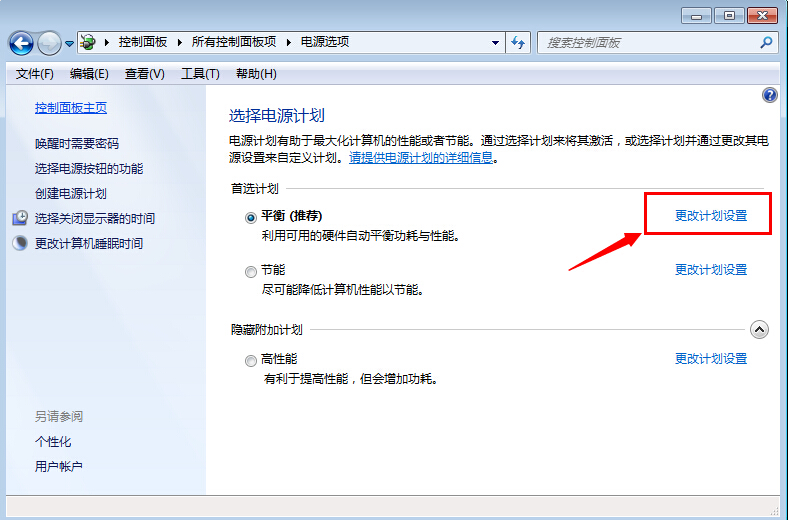Screen dimensions: 788x520
Task: Refresh the page with the refresh icon
Action: (518, 43)
